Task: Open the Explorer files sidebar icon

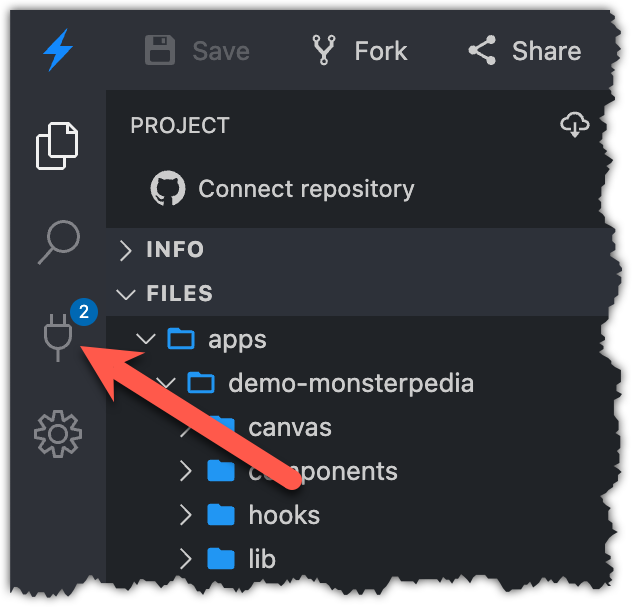Action: click(57, 146)
